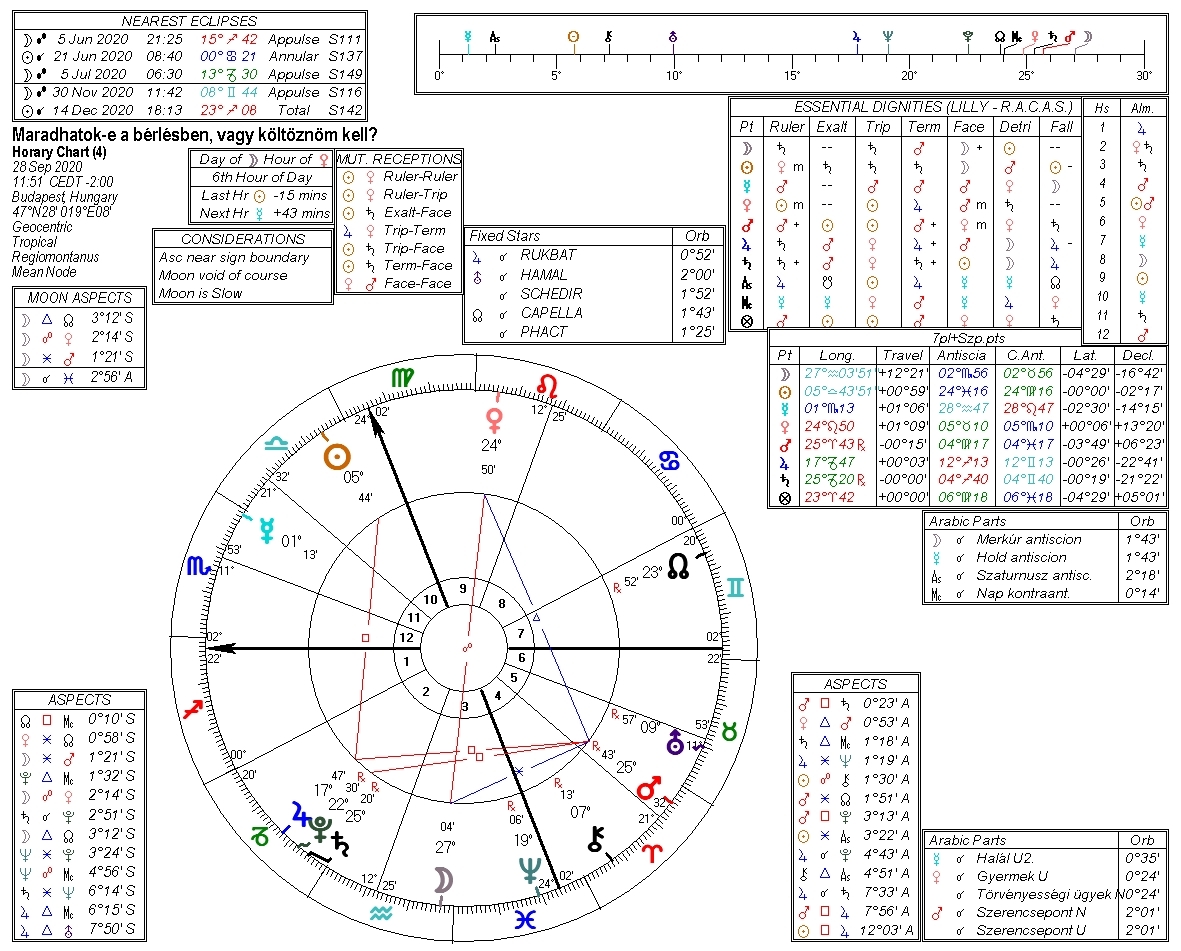This screenshot has width=1181, height=951.
Task: Click the Capricorn sign glyph on the wheel
Action: coord(260,836)
